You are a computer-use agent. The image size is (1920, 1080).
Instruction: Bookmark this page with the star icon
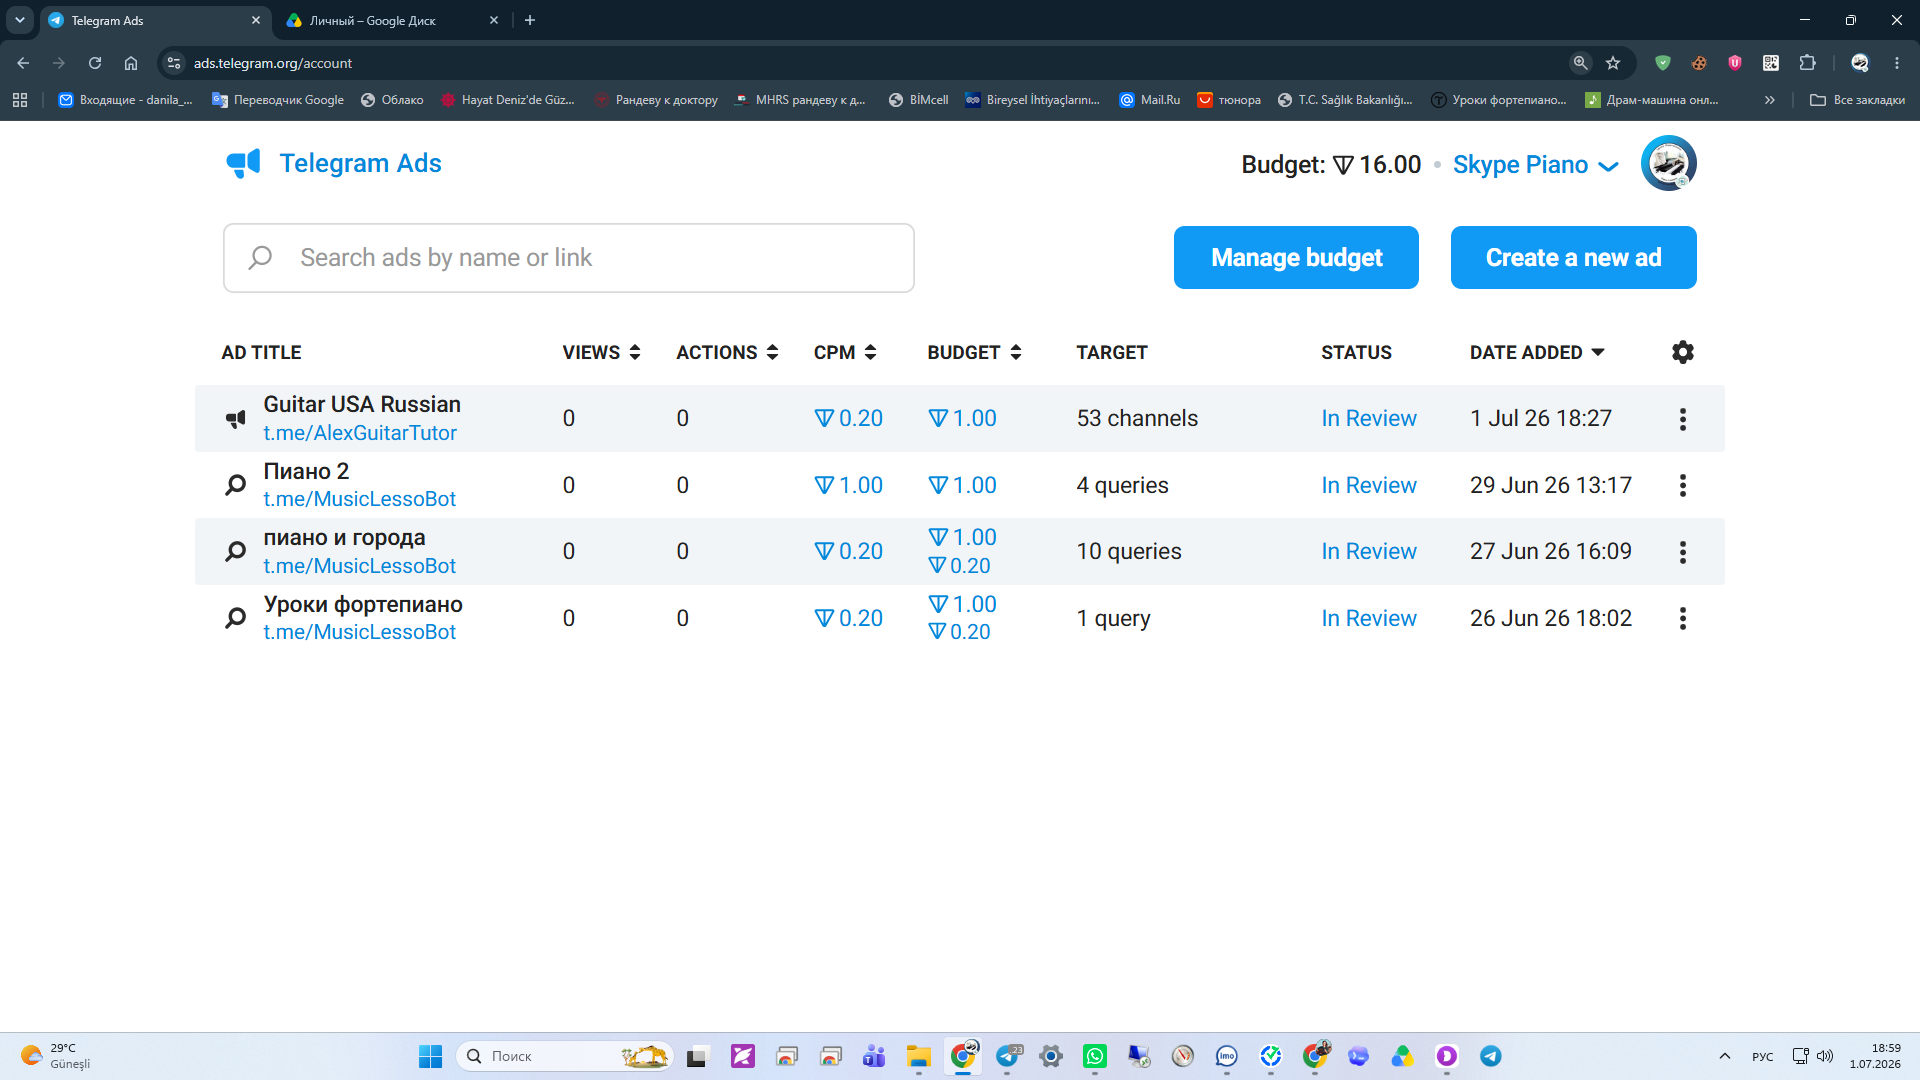point(1613,63)
